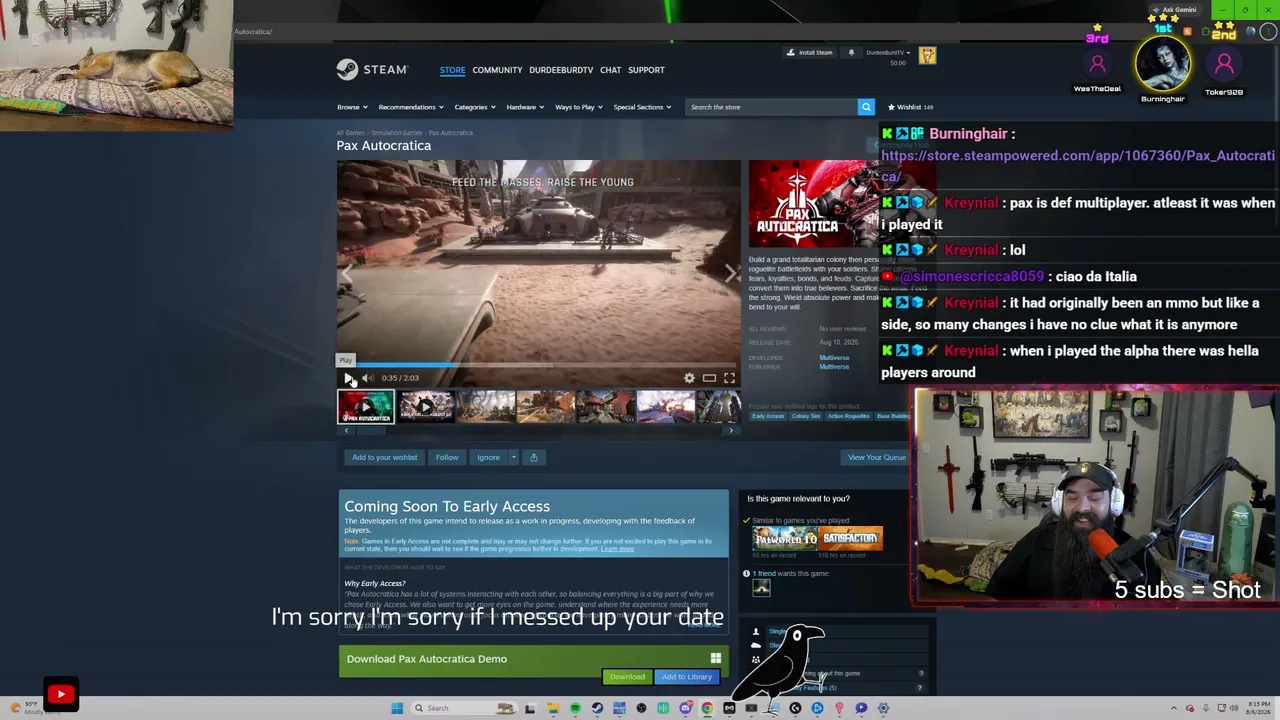Viewport: 1280px width, 720px height.
Task: Switch to the STORE tab
Action: pos(452,70)
